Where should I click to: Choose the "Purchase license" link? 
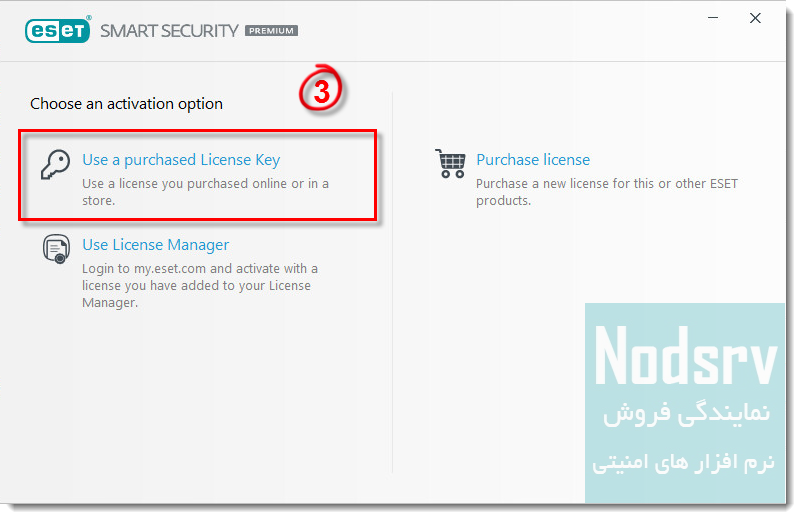533,160
